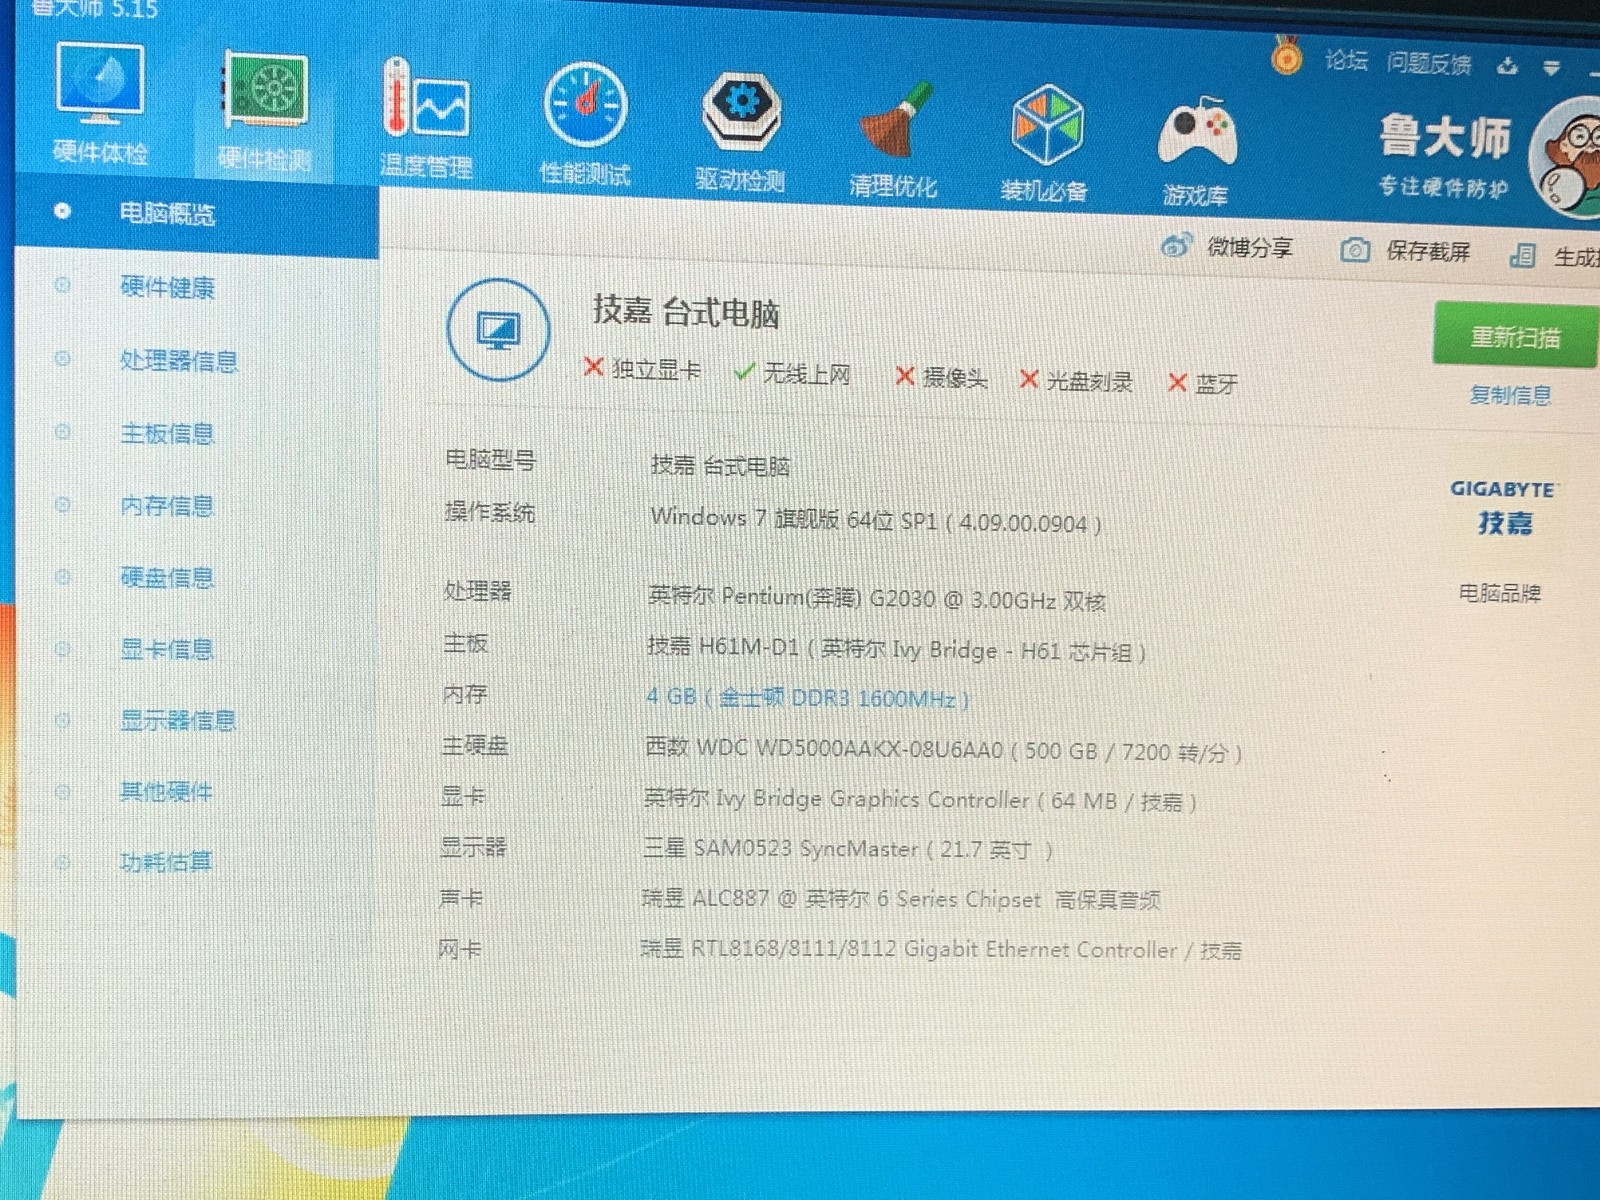This screenshot has width=1600, height=1200.
Task: Click the 电脑品牌 label
Action: click(1499, 593)
